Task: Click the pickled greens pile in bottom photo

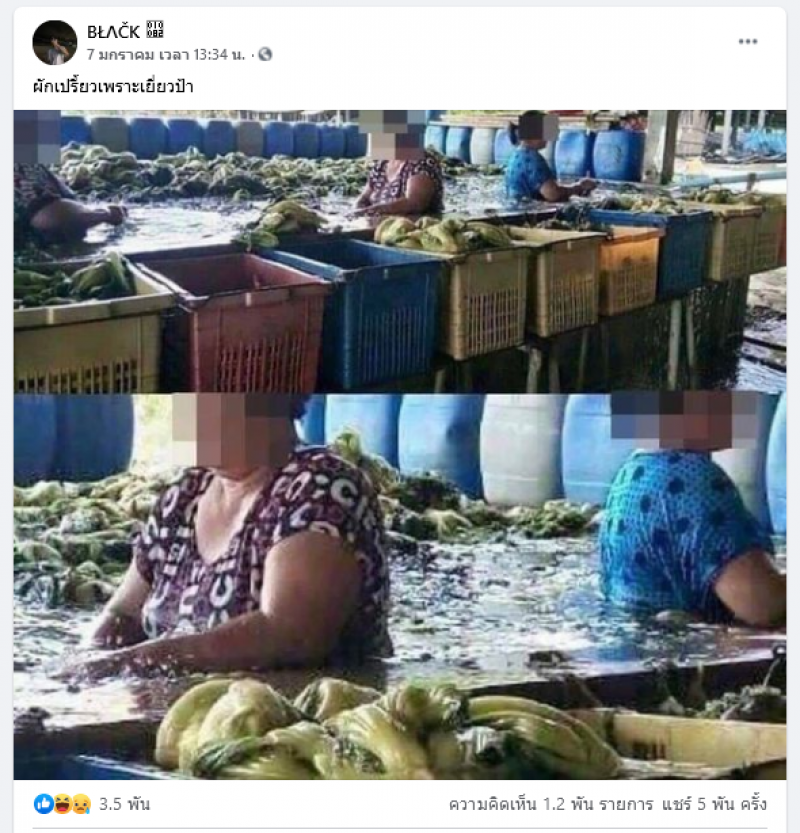Action: point(388,728)
